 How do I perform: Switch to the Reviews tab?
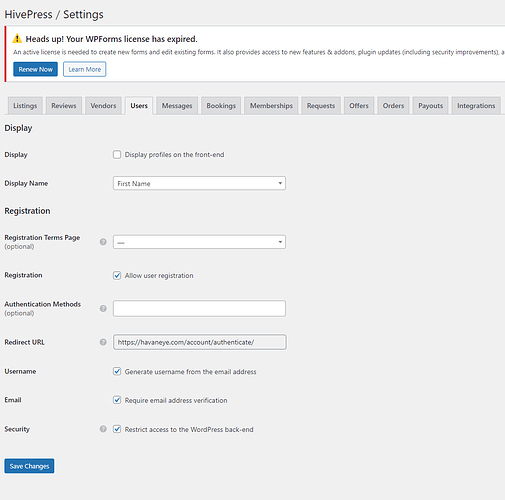(x=64, y=106)
